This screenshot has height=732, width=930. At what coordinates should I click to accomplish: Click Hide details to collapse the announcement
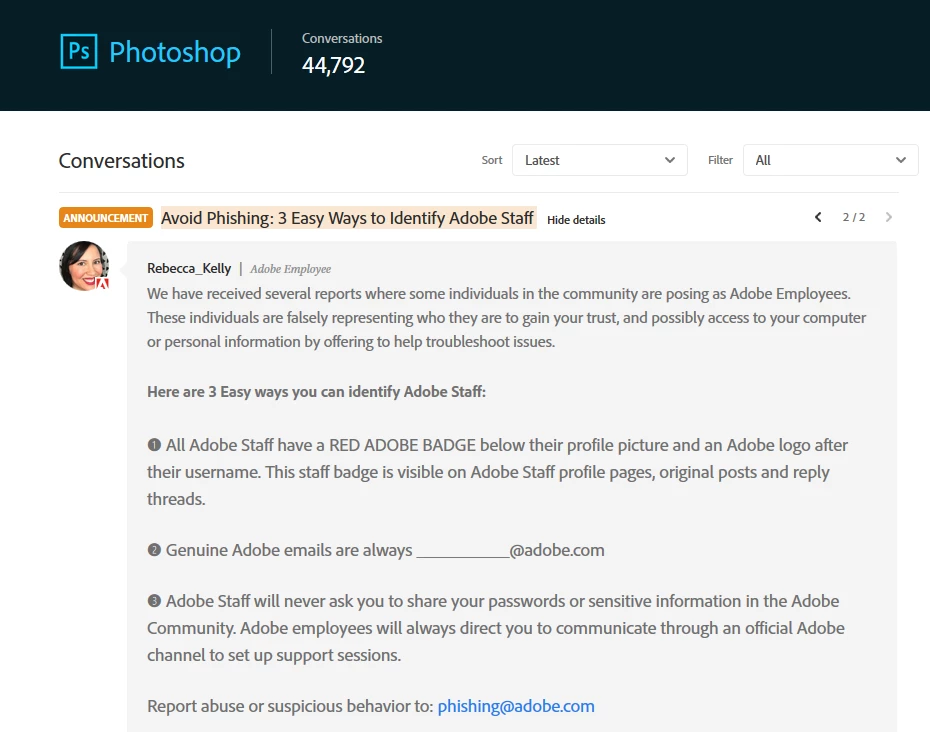click(576, 220)
